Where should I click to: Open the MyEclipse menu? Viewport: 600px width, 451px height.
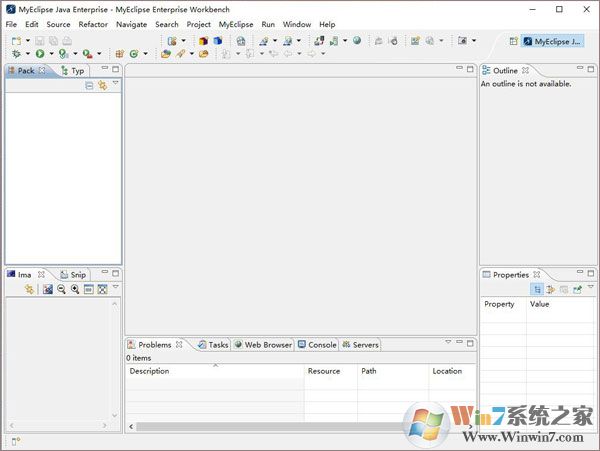[x=235, y=24]
